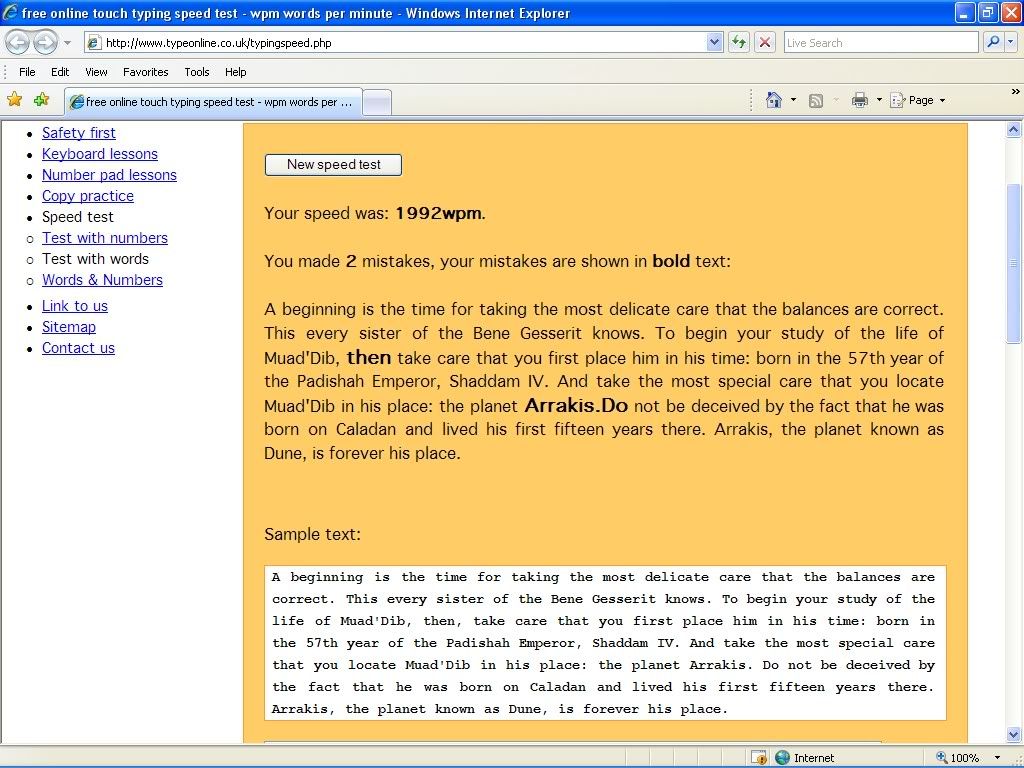Click the RSS feeds icon
The image size is (1024, 768).
pyautogui.click(x=816, y=101)
